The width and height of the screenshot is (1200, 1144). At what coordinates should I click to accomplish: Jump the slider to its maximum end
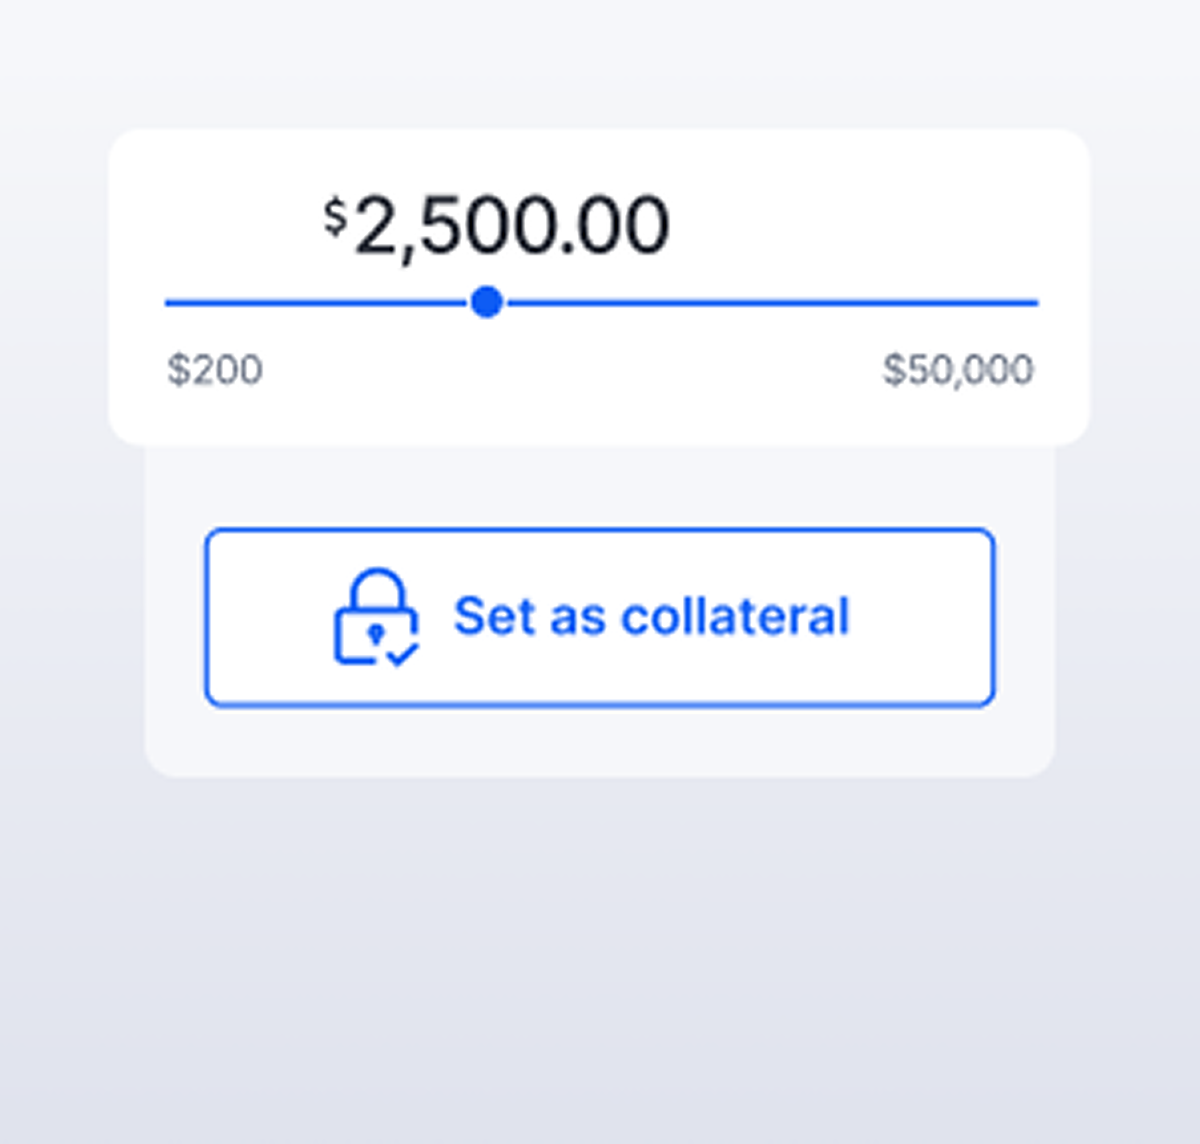[x=1036, y=302]
